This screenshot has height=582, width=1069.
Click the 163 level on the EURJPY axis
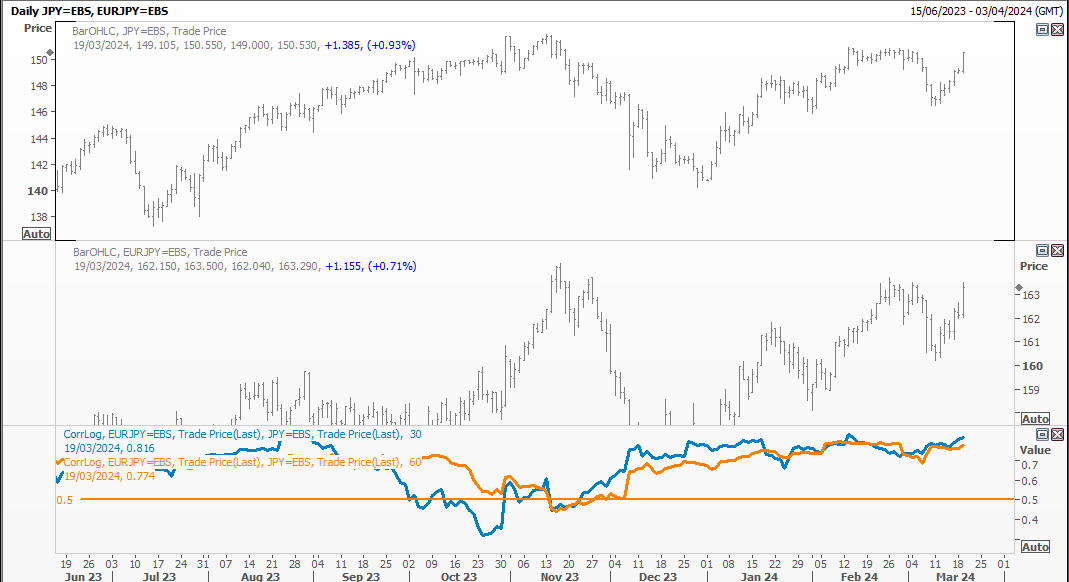(1031, 295)
